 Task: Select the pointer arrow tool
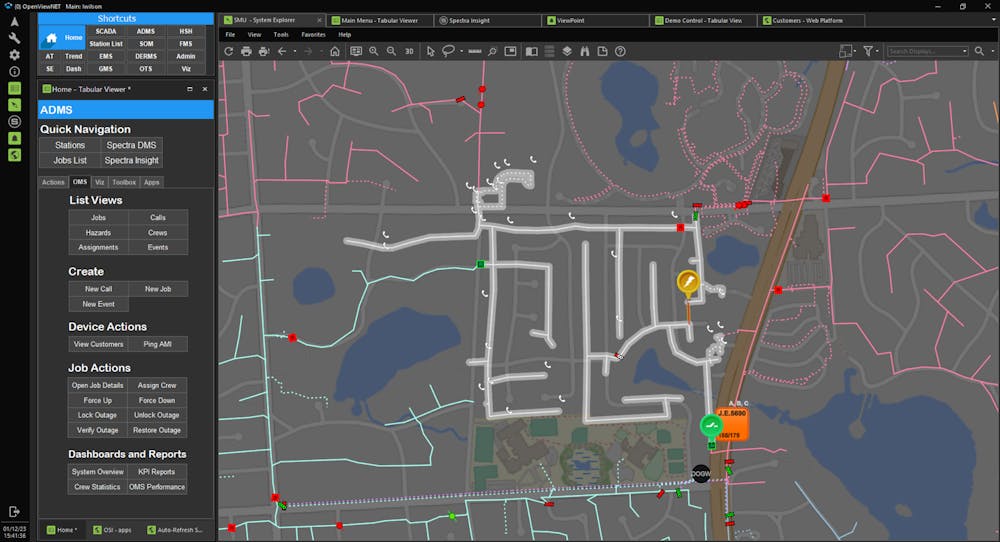click(x=430, y=52)
